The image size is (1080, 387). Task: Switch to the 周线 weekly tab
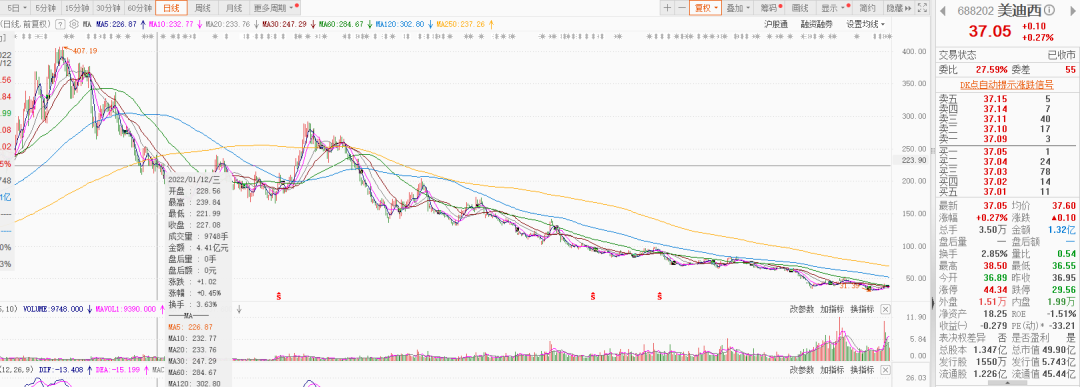coord(203,8)
